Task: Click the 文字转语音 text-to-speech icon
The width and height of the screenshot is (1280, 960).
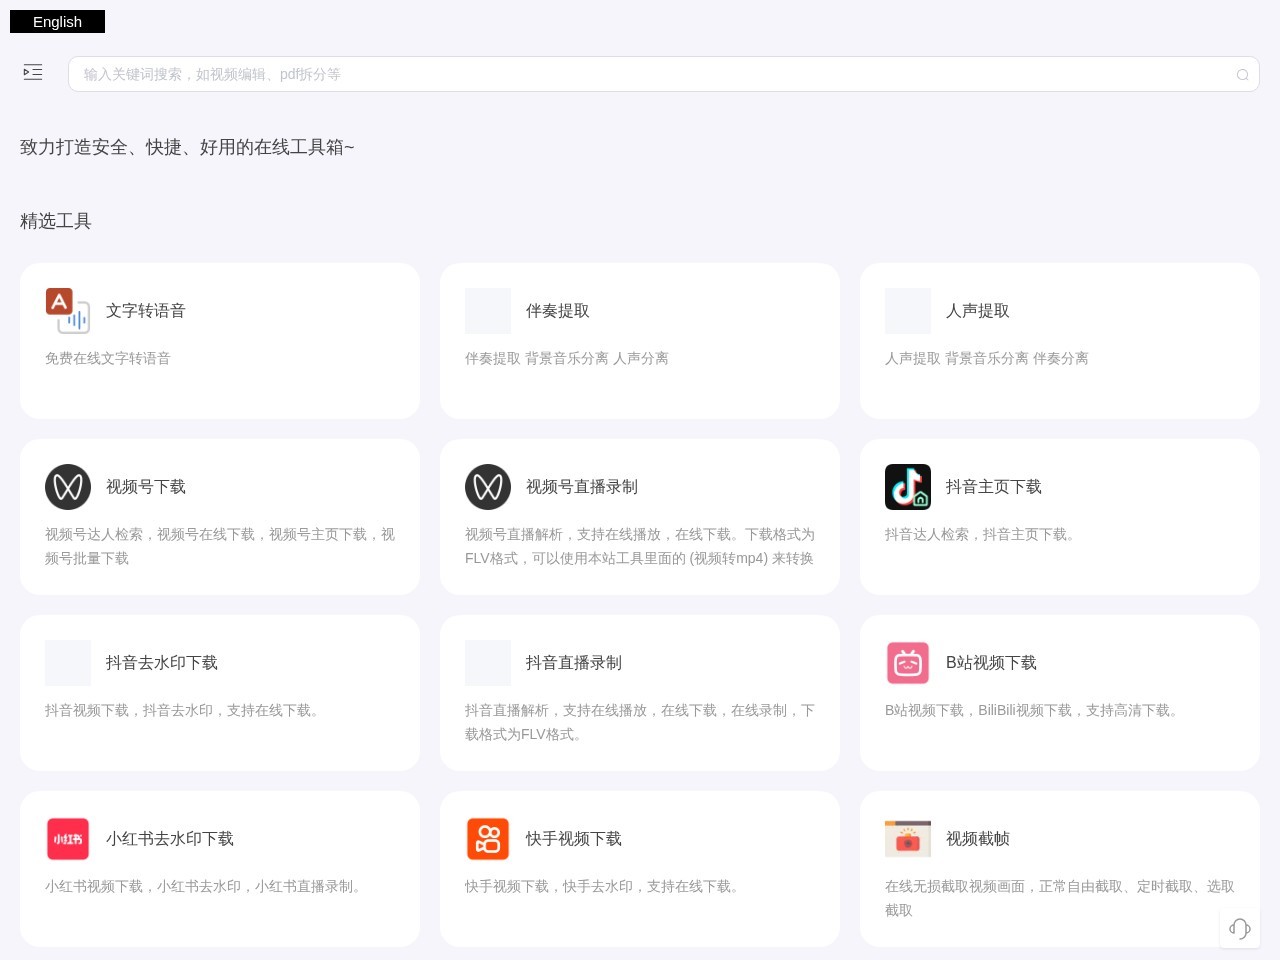Action: [68, 311]
